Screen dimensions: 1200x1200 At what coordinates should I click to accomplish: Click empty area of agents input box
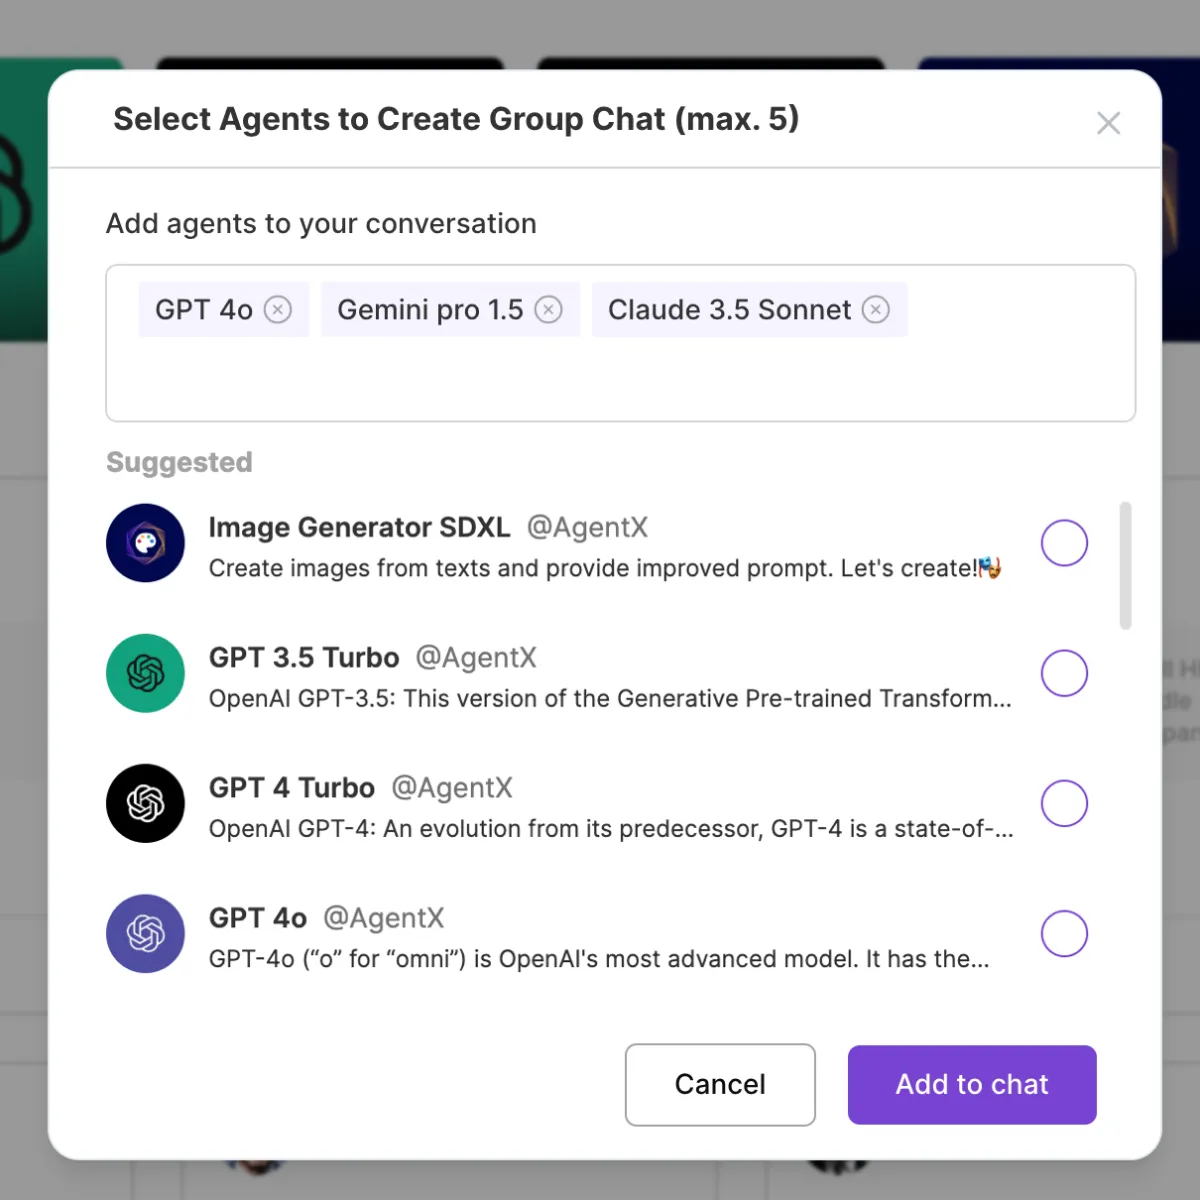(x=620, y=380)
